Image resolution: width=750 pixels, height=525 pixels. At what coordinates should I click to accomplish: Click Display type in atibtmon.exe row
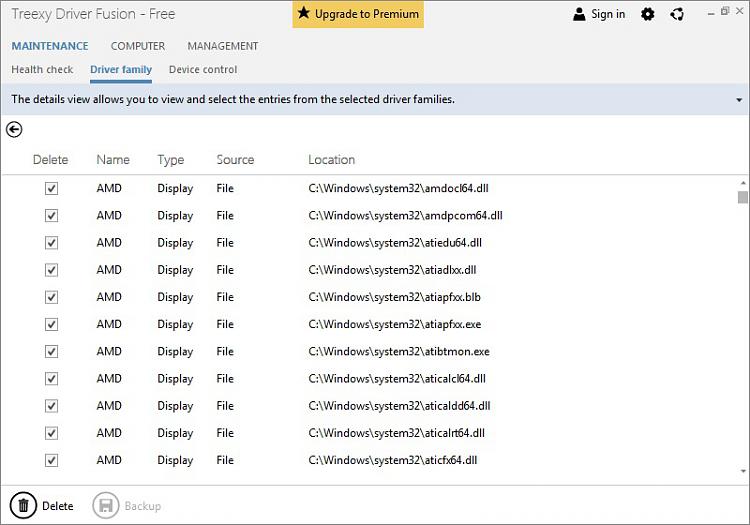[x=175, y=352]
